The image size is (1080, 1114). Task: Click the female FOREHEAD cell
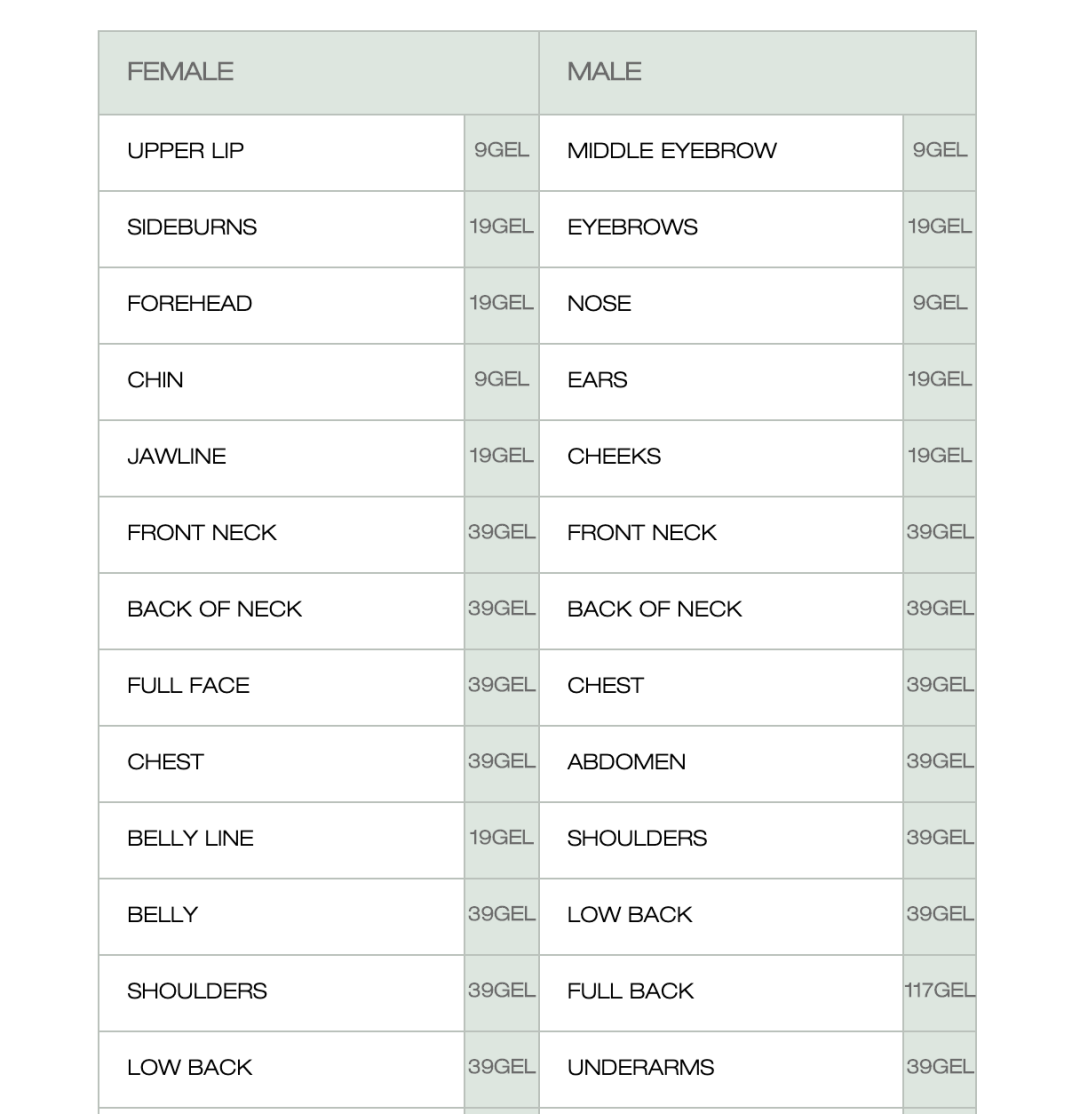(281, 305)
